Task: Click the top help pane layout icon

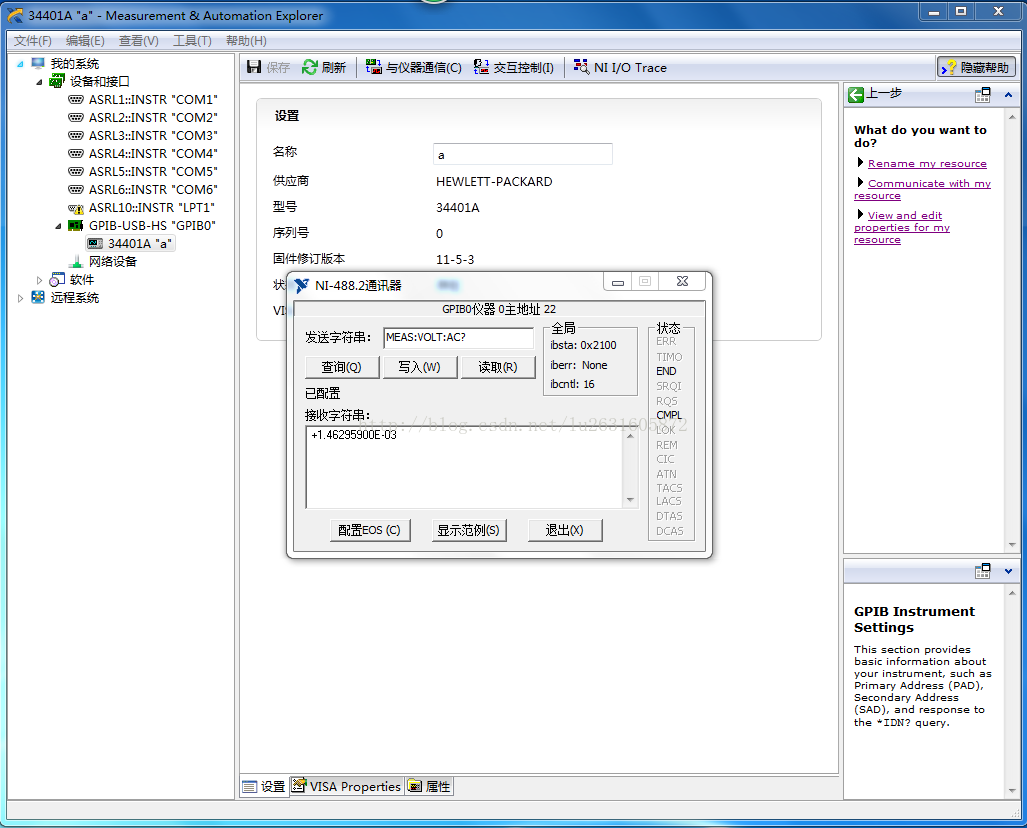Action: (982, 95)
